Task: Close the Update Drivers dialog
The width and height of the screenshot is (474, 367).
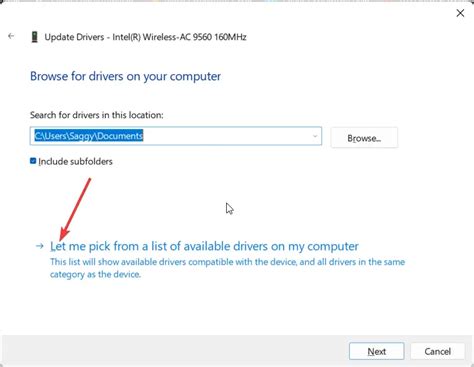Action: [x=460, y=13]
